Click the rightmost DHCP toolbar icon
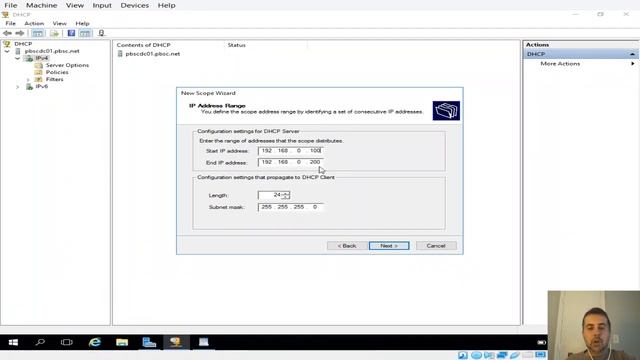The width and height of the screenshot is (640, 360). (x=101, y=33)
